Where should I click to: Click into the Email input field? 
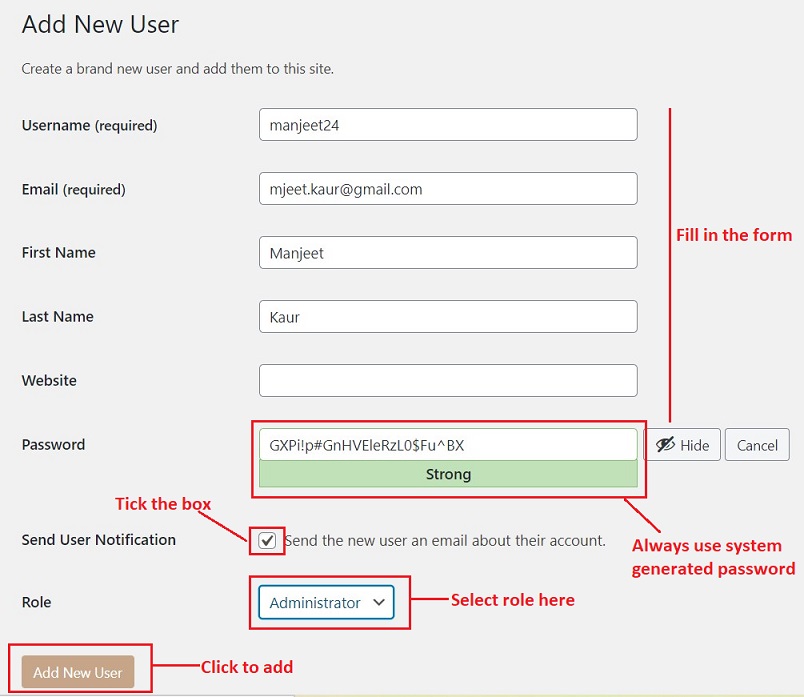(x=447, y=189)
